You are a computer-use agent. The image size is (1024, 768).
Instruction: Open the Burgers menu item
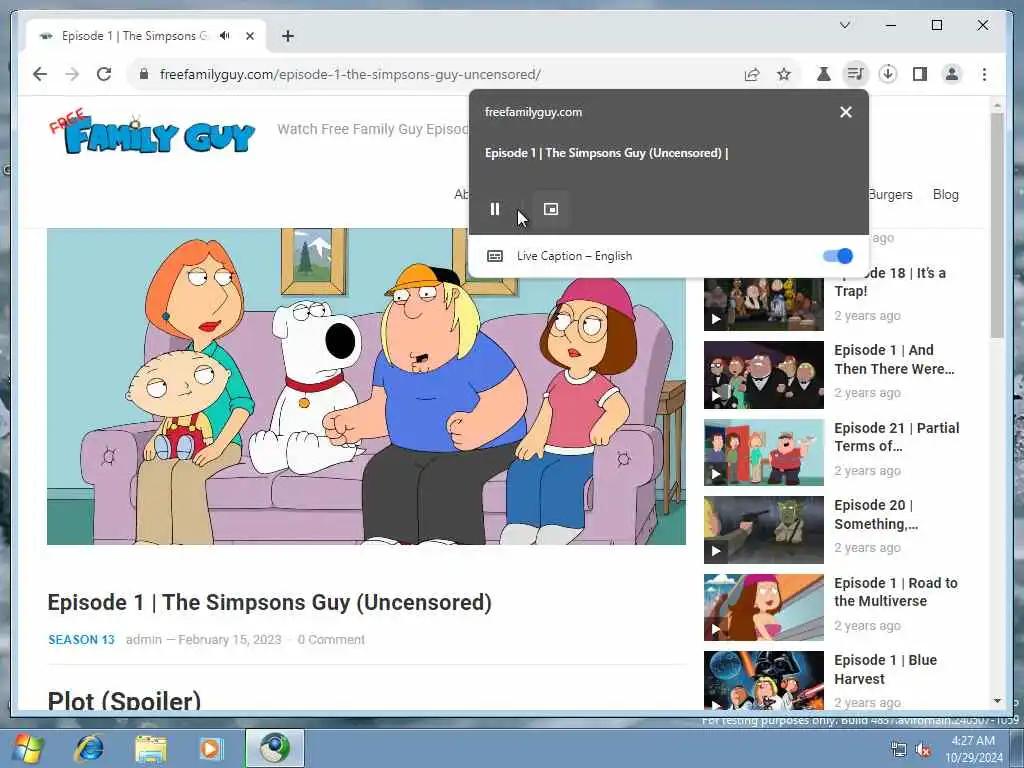[891, 194]
